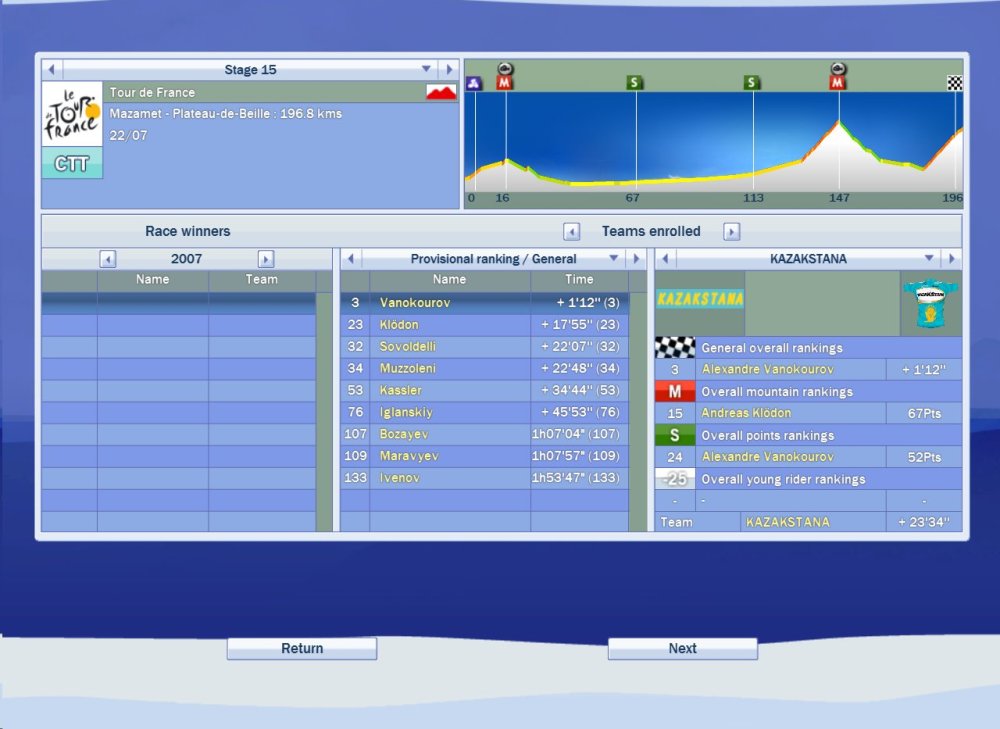Show the next Teams enrolled page
Viewport: 1000px width, 729px height.
(731, 232)
